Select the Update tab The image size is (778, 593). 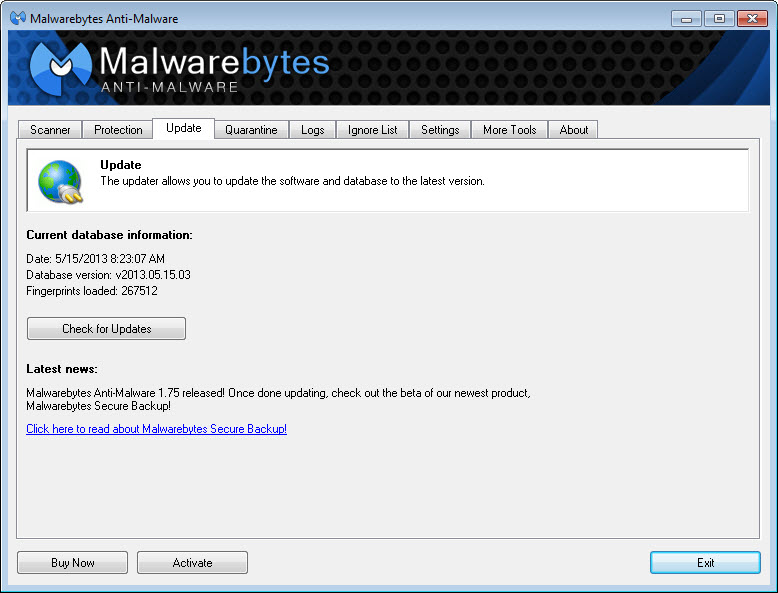pyautogui.click(x=184, y=128)
